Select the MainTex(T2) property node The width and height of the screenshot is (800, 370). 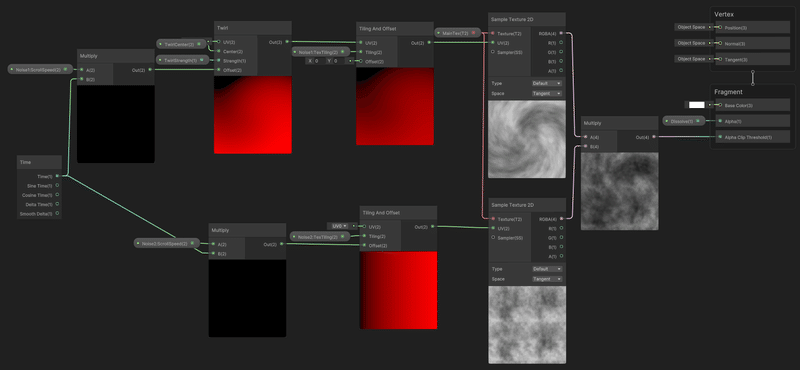point(458,33)
